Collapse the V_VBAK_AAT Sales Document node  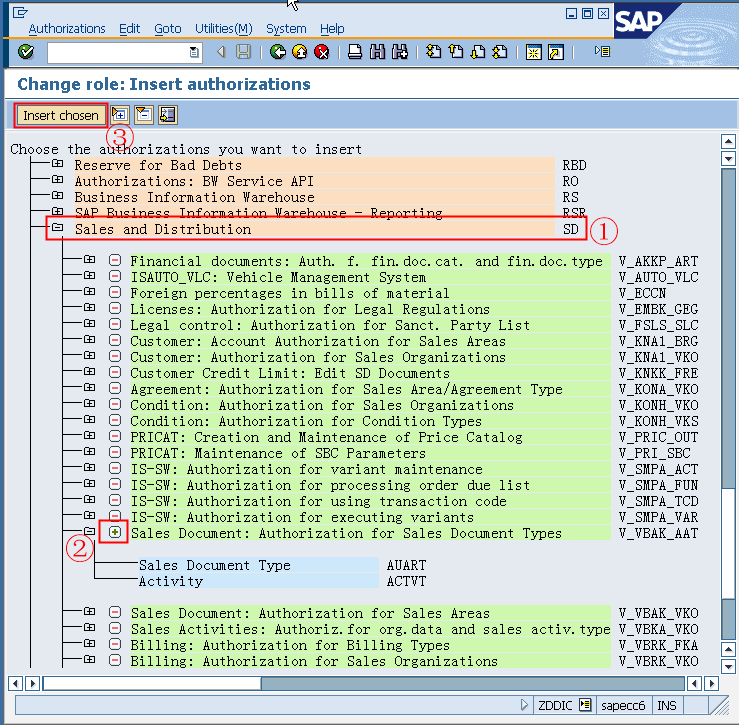pos(90,531)
